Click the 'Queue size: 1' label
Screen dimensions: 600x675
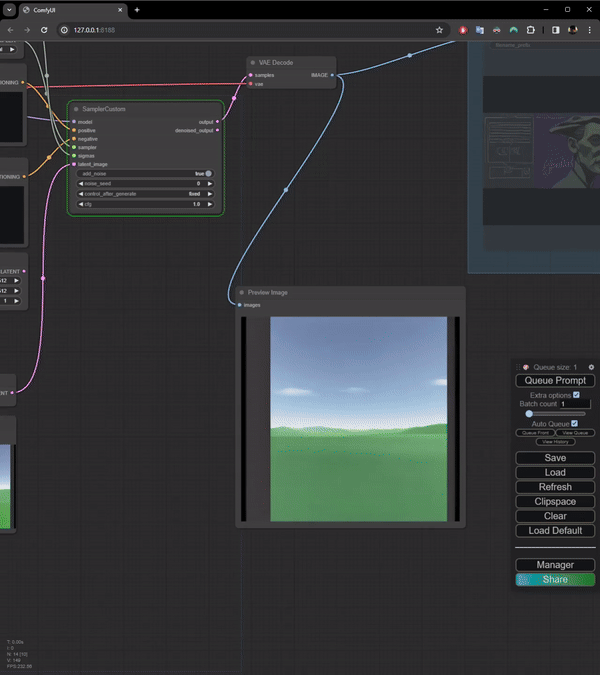tap(555, 367)
